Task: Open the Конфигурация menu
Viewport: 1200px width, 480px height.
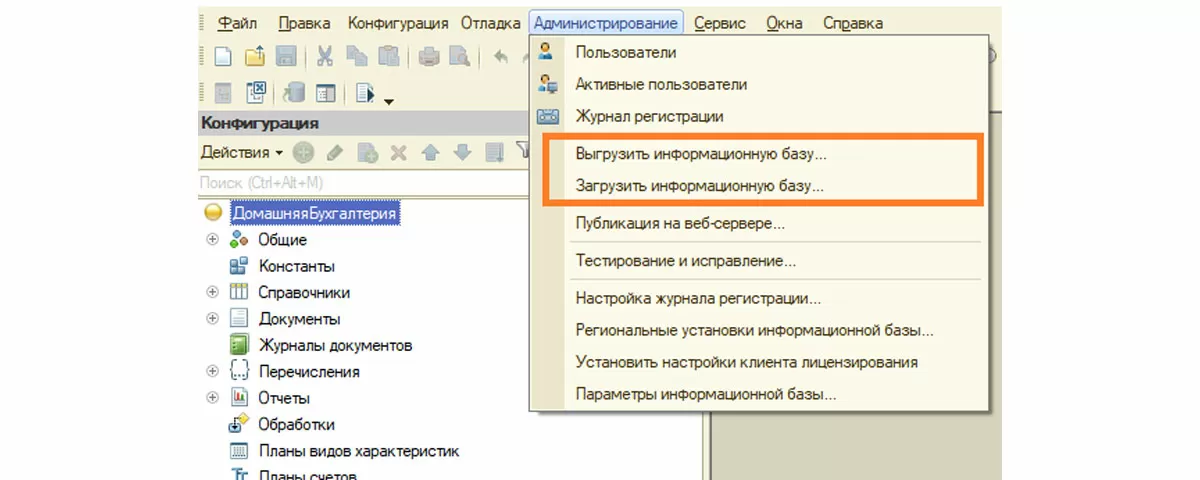Action: (398, 23)
